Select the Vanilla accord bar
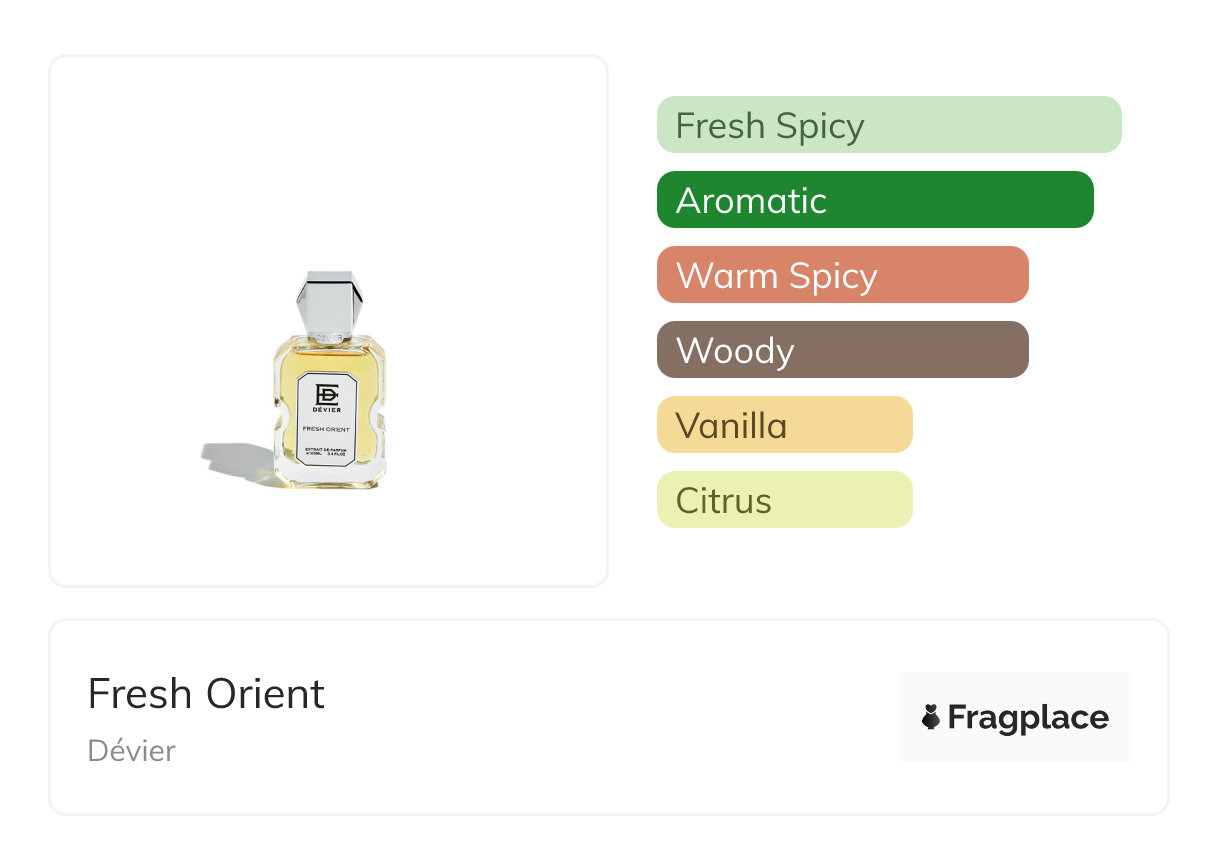 (x=784, y=425)
